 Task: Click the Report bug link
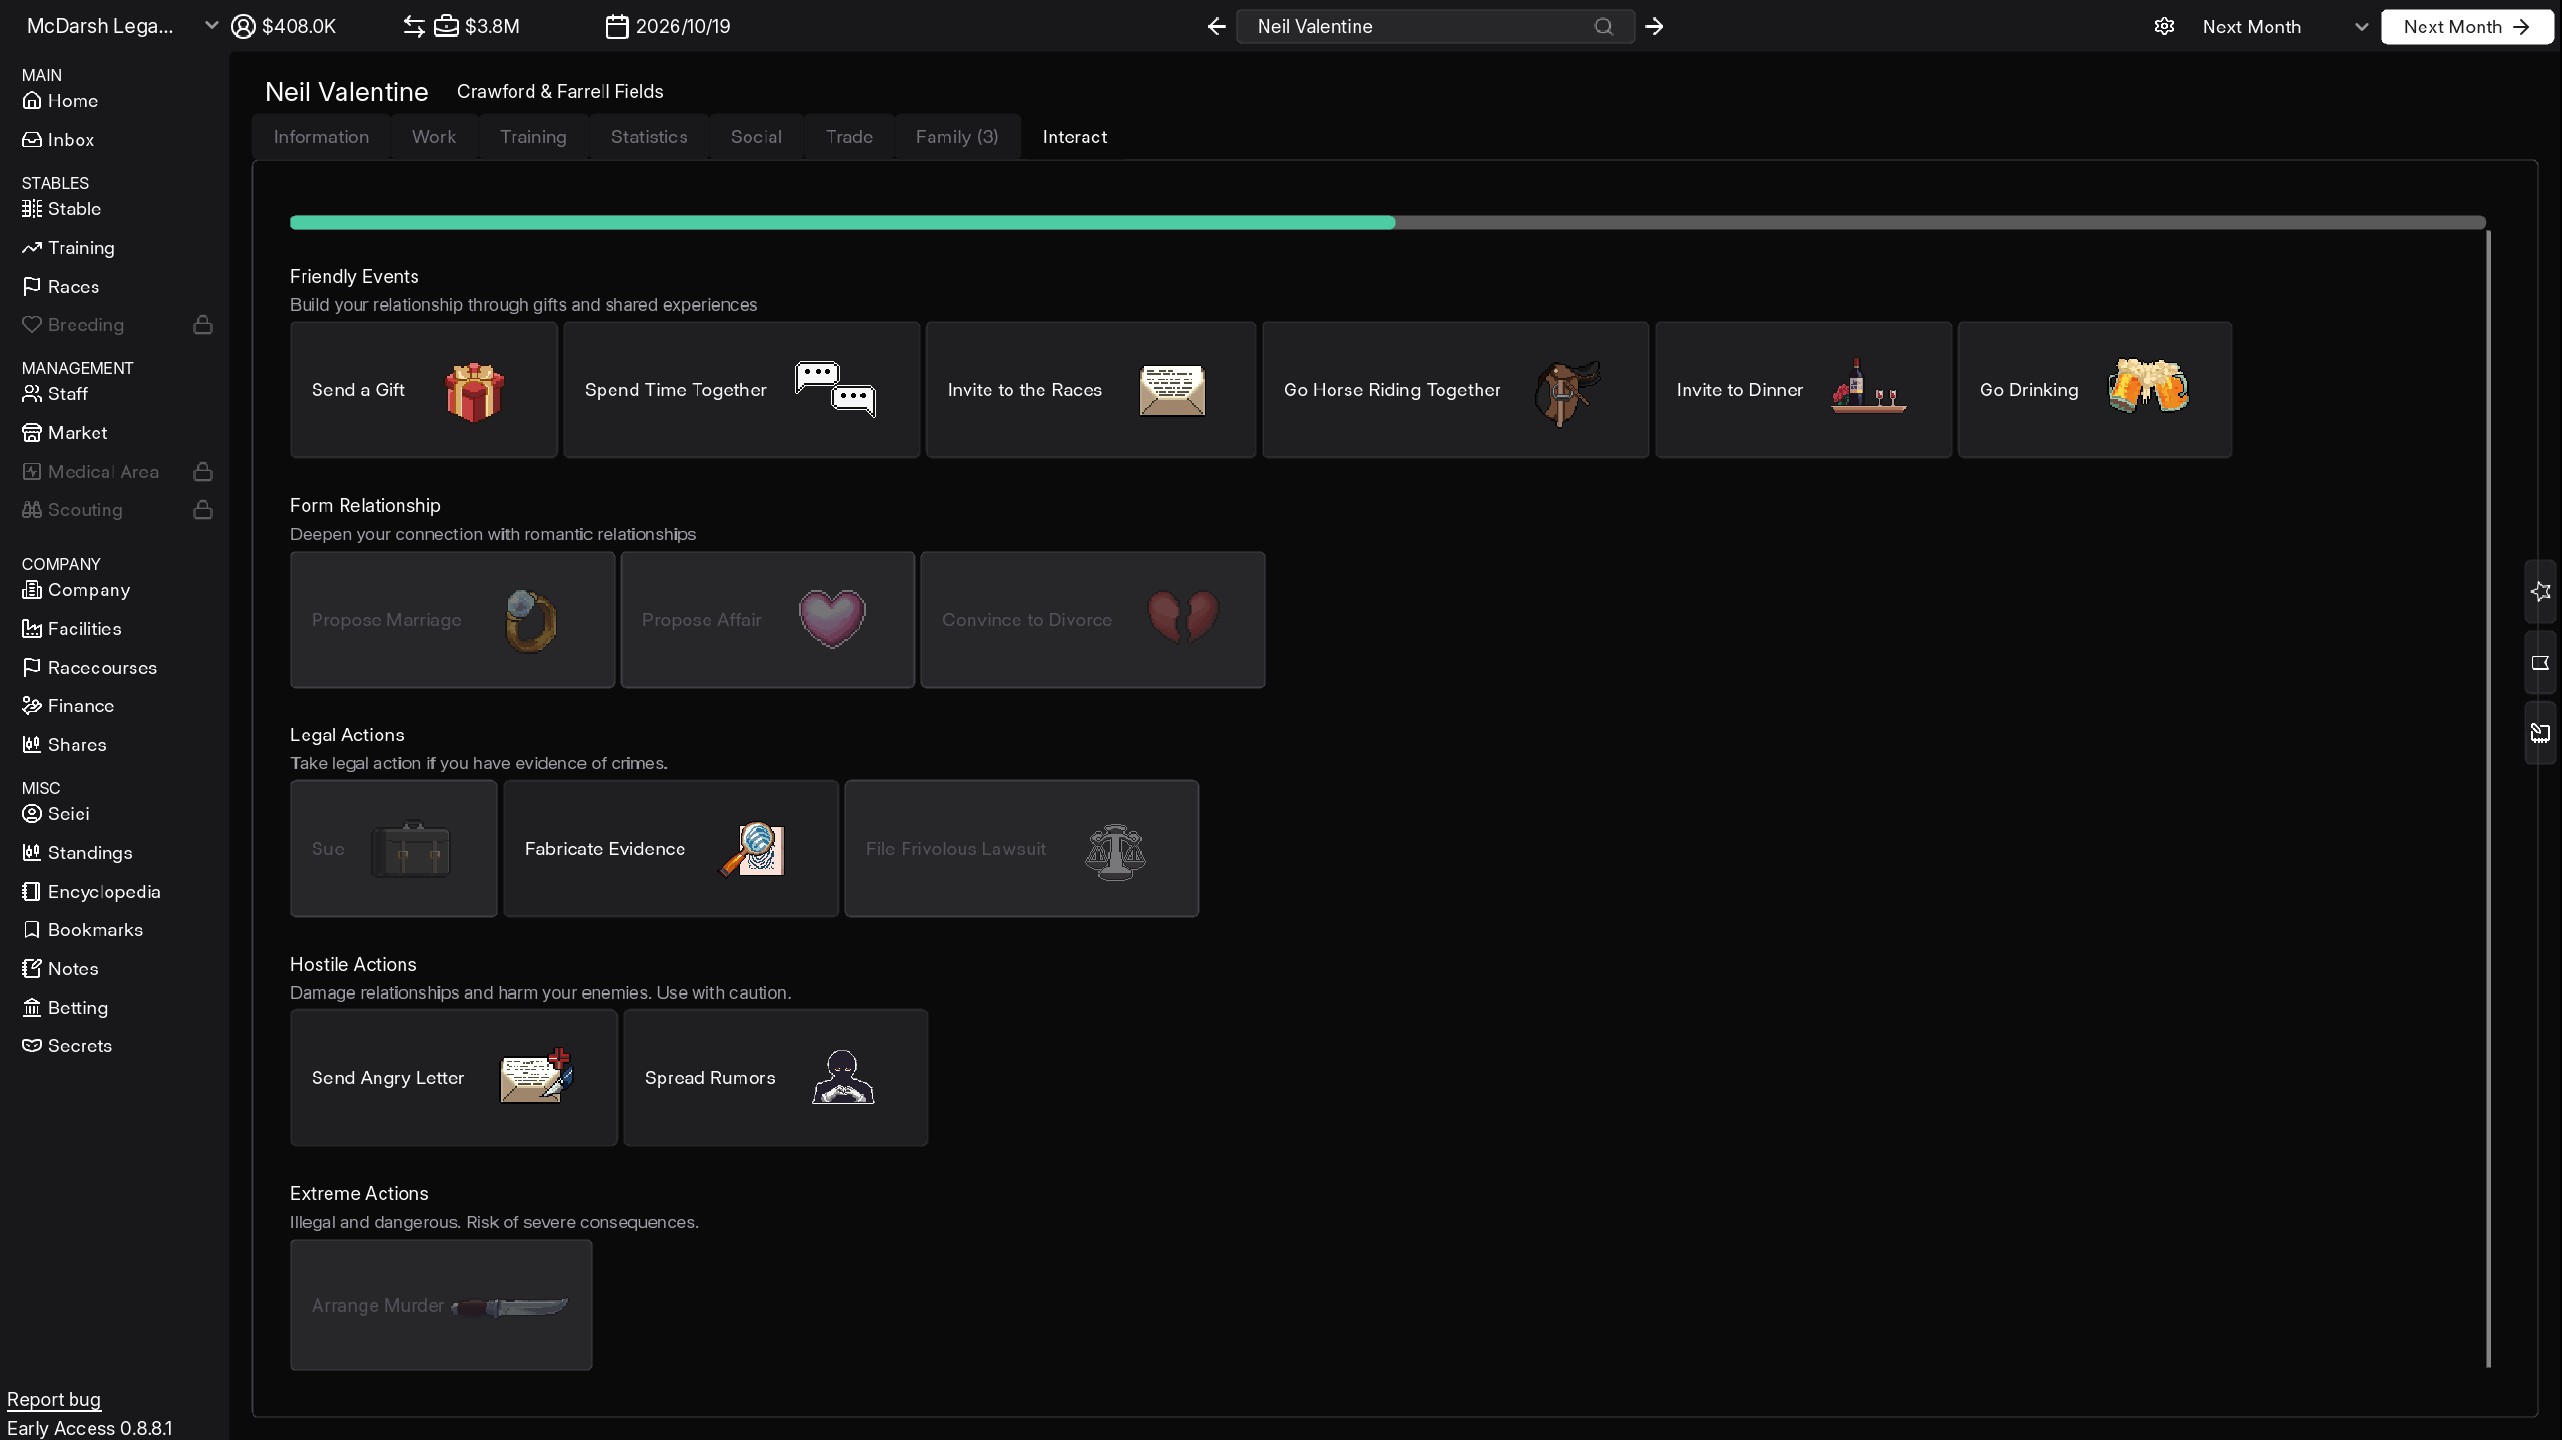point(54,1399)
